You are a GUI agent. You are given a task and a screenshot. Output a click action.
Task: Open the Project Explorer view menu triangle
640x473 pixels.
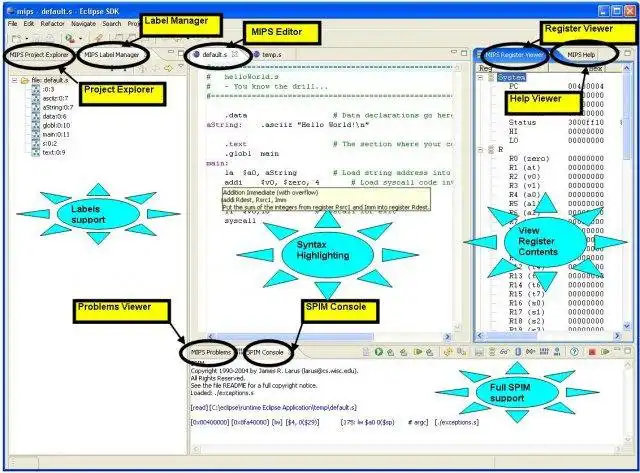tap(181, 66)
